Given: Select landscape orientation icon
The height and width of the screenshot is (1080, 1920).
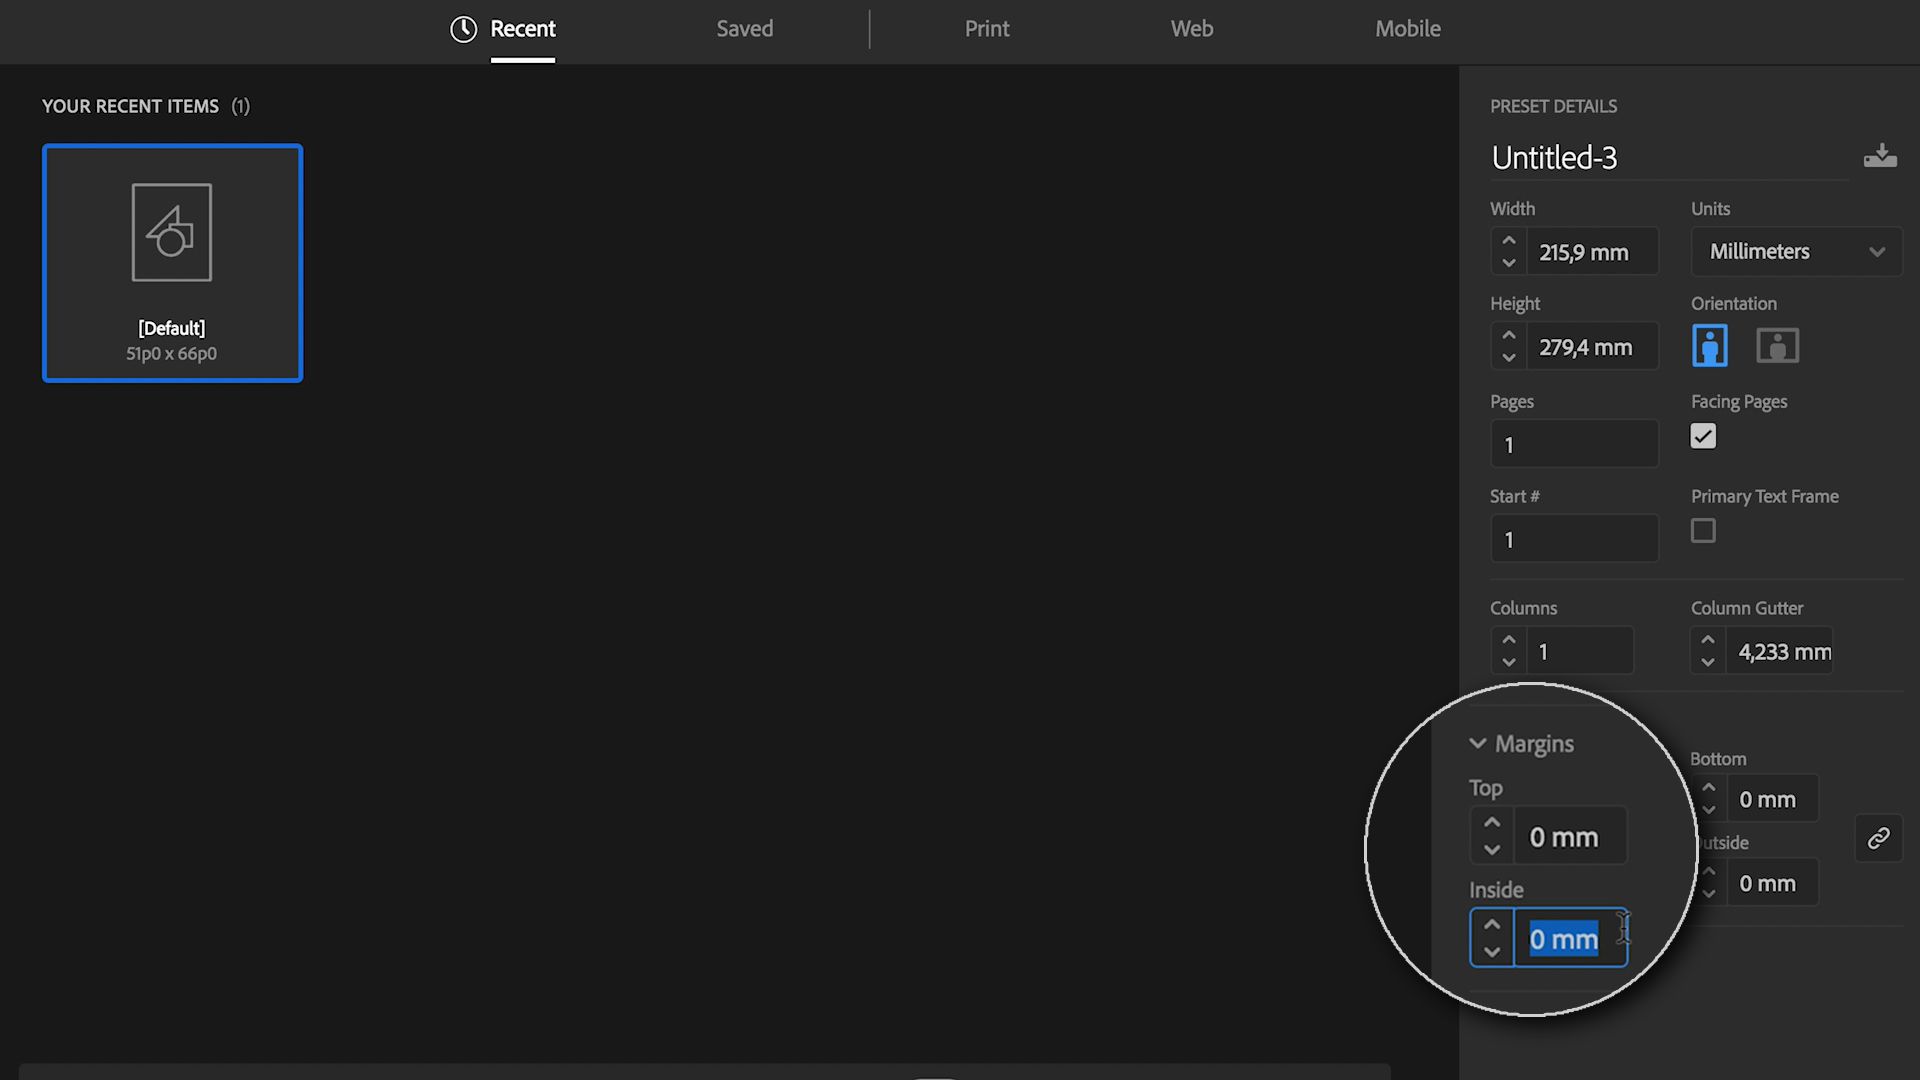Looking at the screenshot, I should click(x=1777, y=346).
